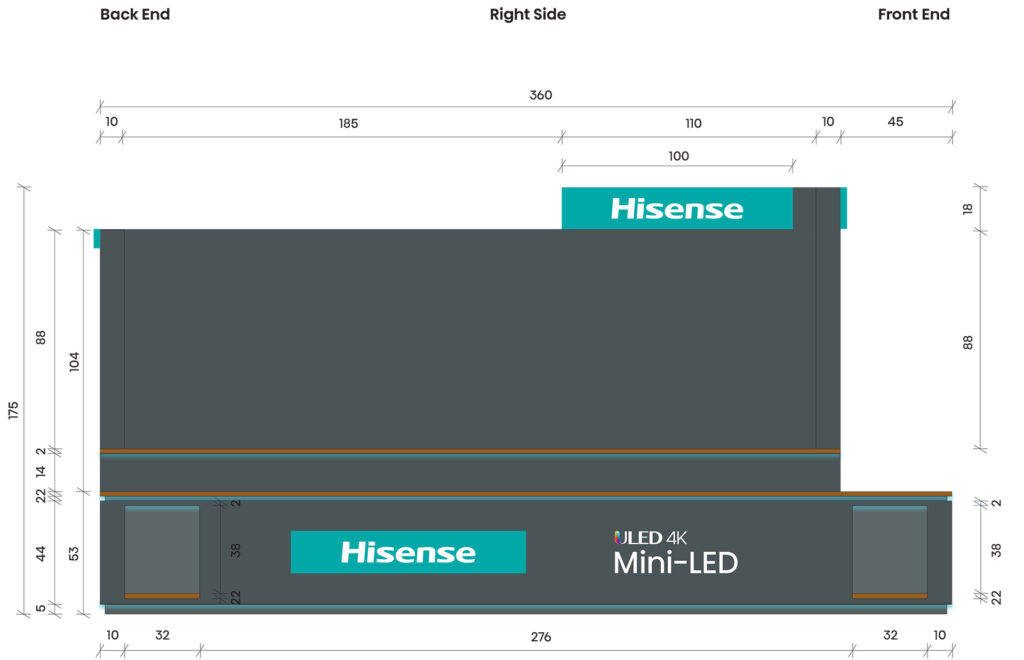The height and width of the screenshot is (660, 1024).
Task: Select the 14 vertical dimension label
Action: pos(40,471)
